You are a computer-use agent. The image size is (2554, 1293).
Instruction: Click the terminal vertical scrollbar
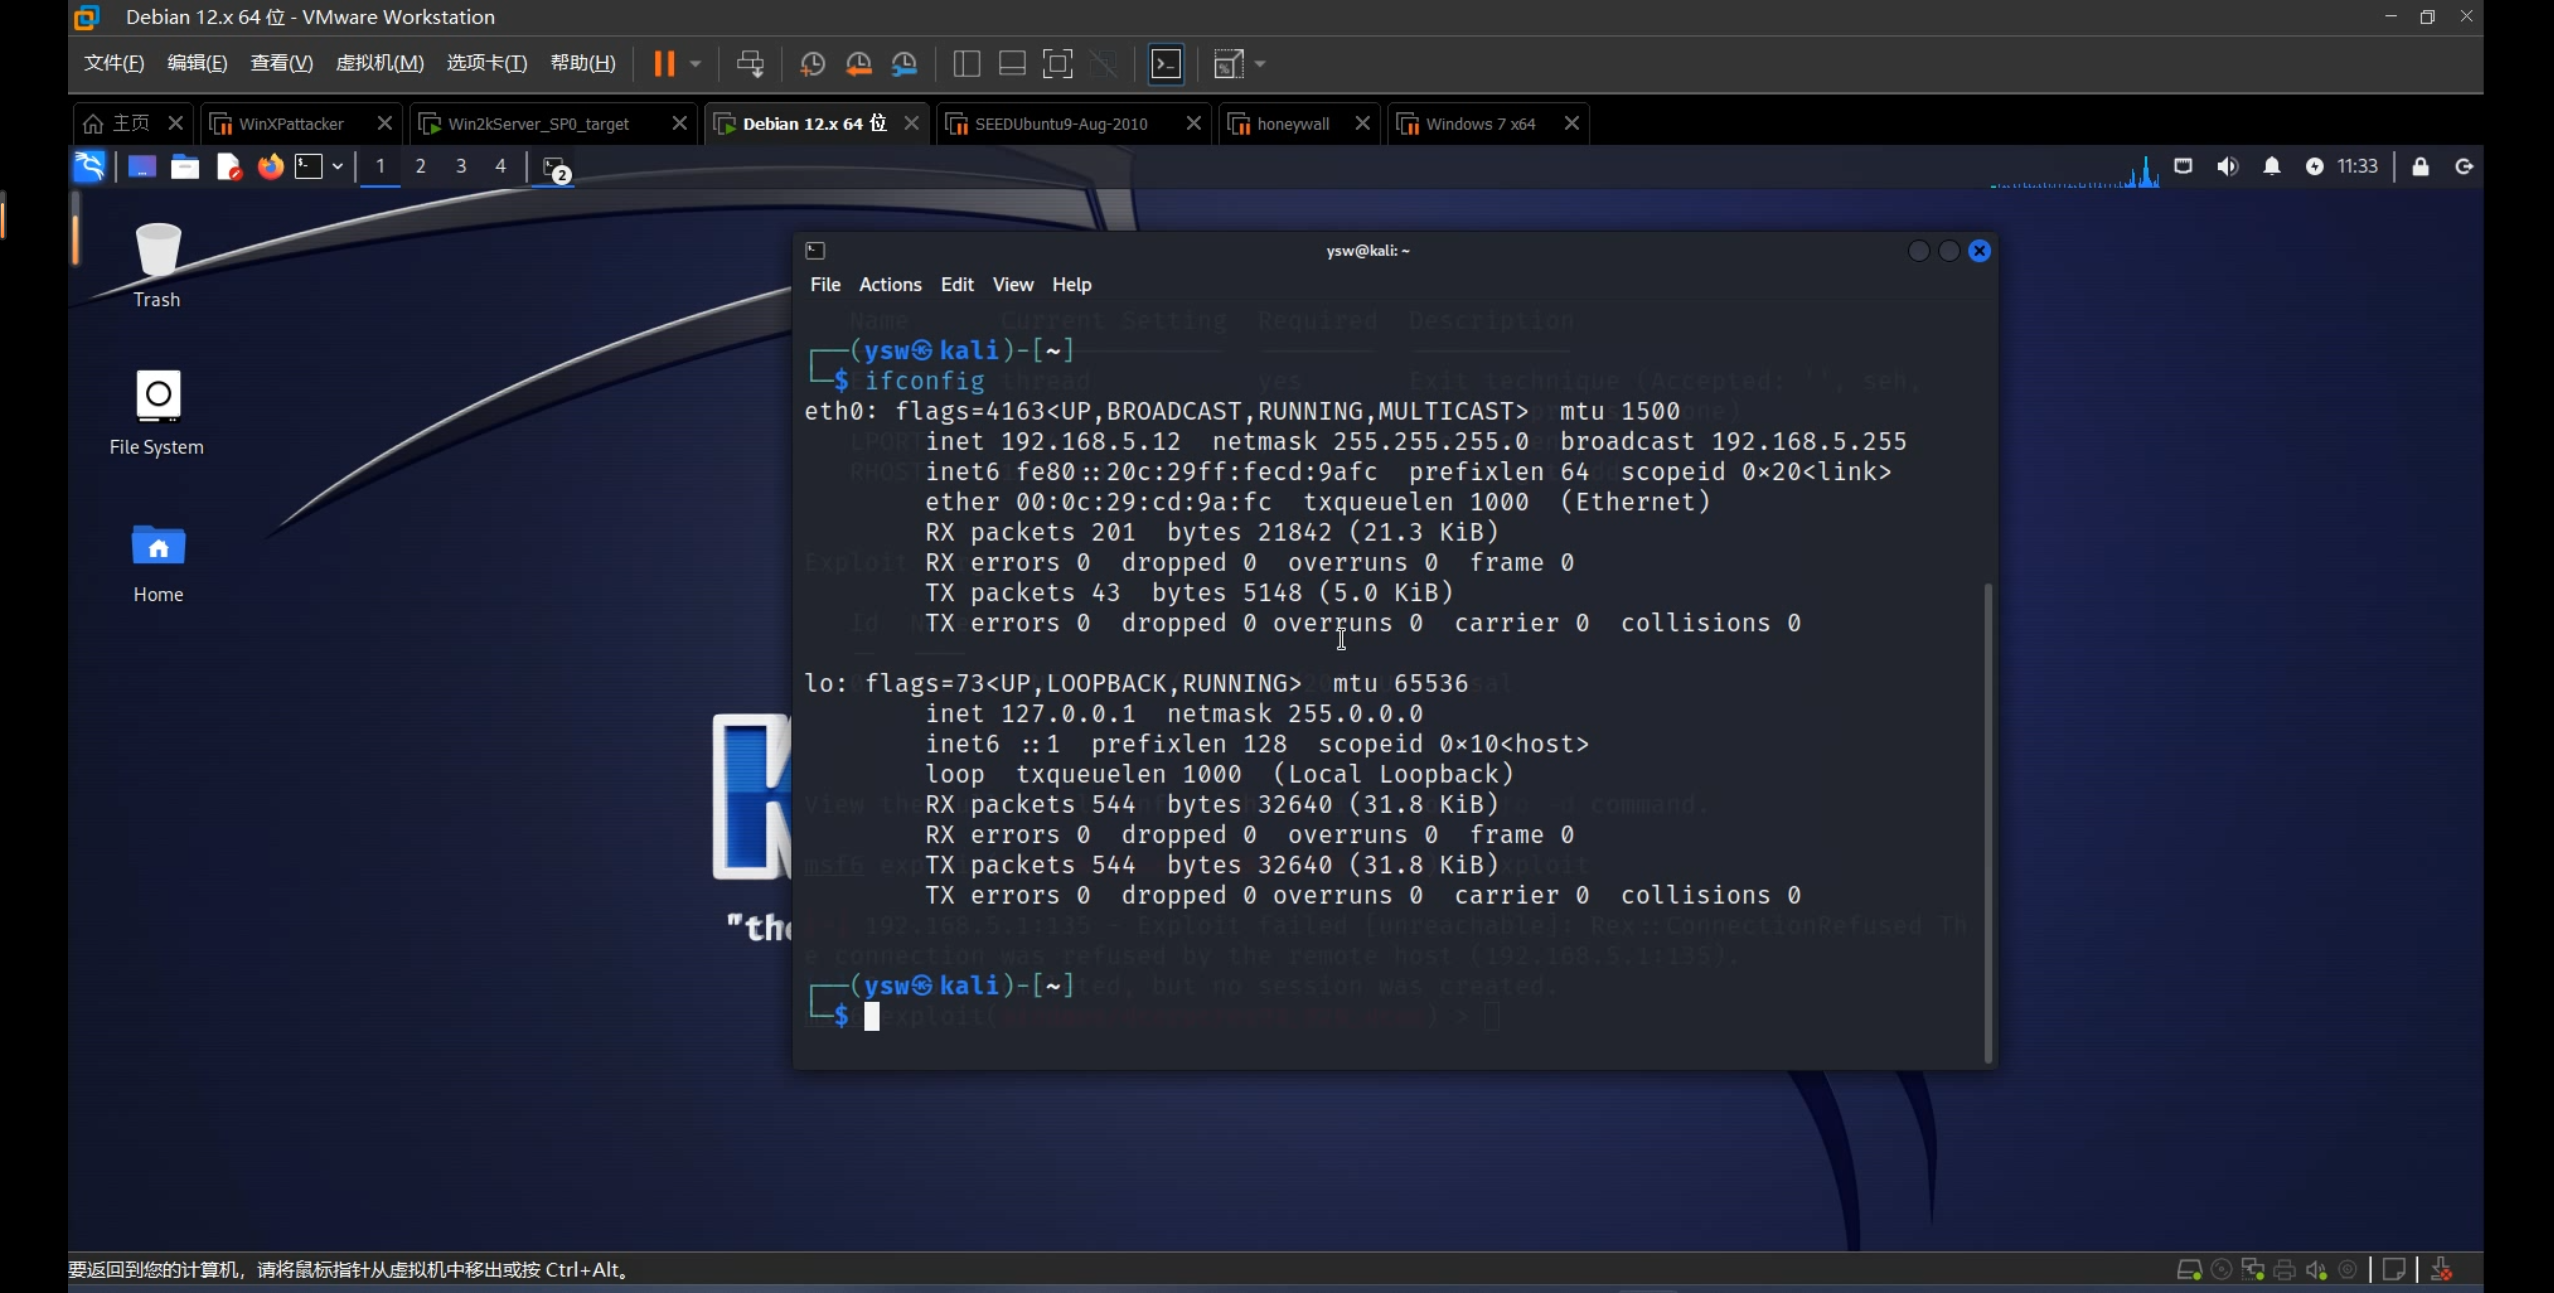1987,820
